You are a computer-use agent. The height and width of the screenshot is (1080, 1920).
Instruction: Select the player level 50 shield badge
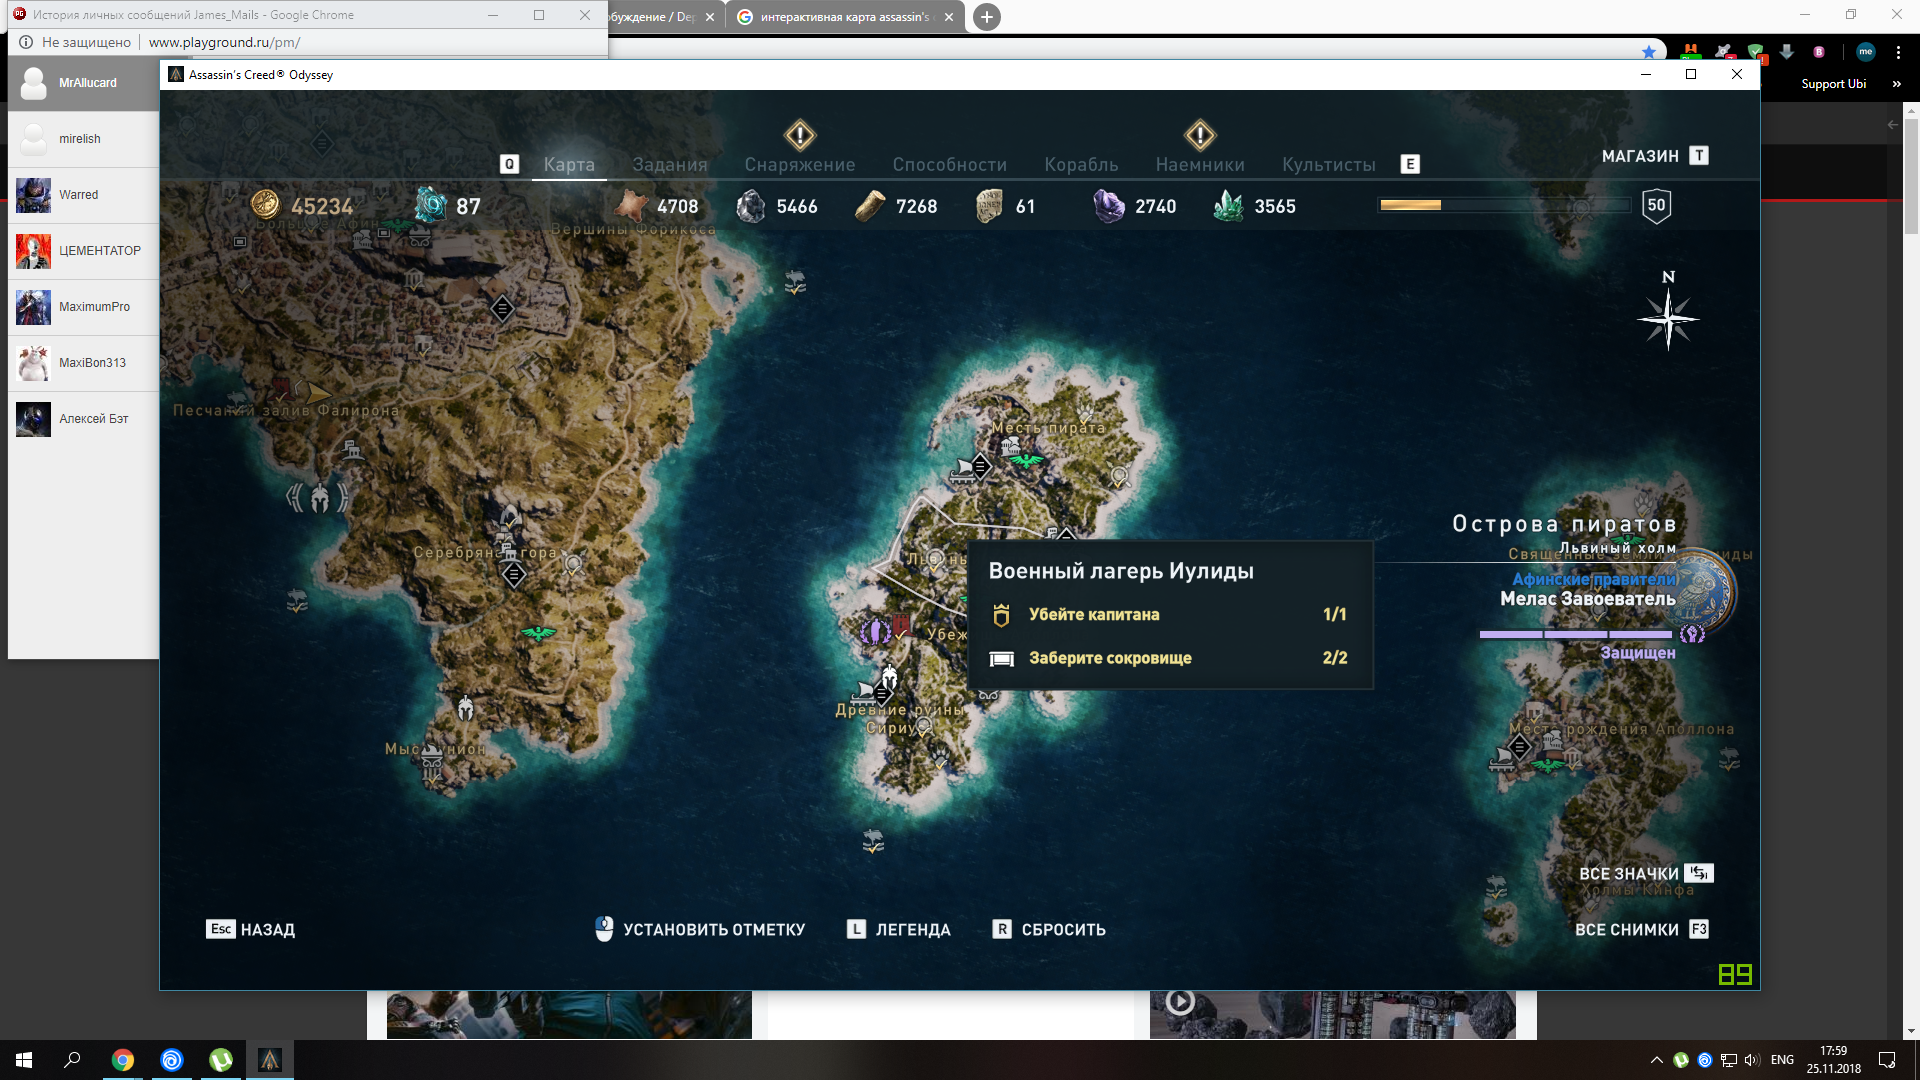[1656, 206]
